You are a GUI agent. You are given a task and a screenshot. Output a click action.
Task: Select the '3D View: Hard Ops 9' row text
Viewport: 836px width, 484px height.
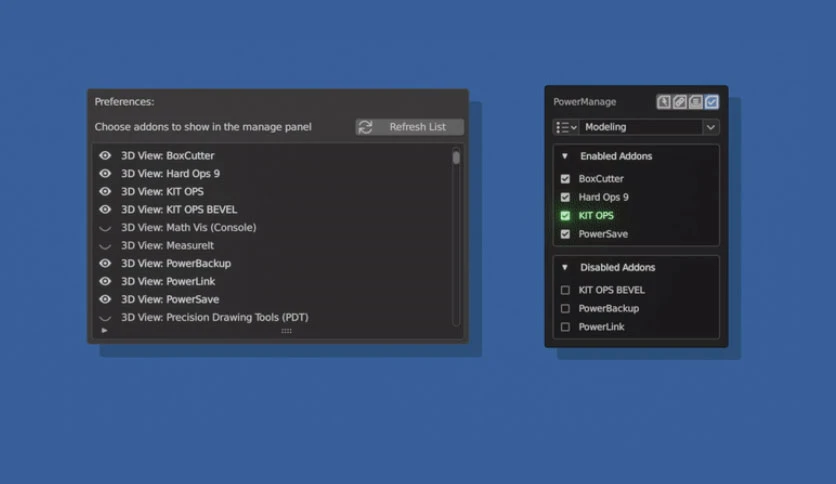click(x=170, y=173)
